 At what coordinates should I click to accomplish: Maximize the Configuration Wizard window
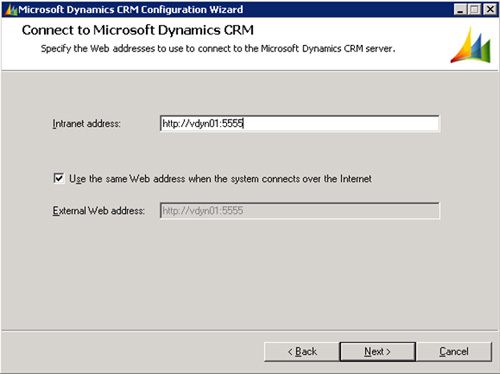click(474, 9)
